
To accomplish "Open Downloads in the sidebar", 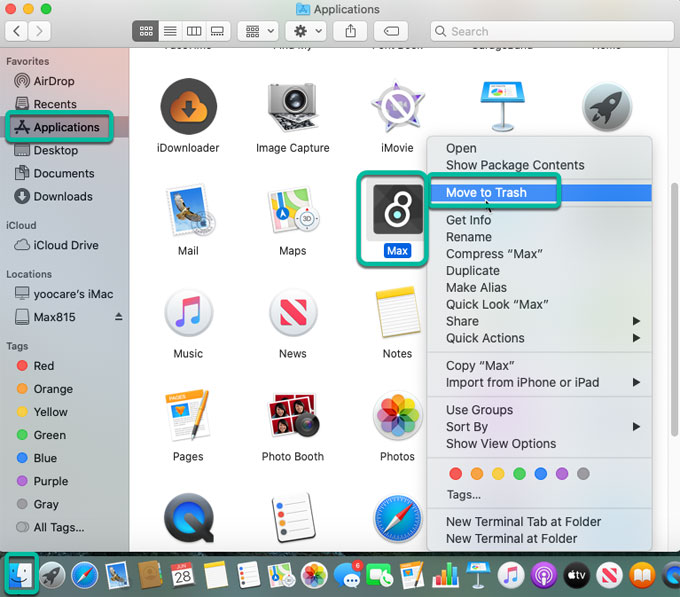I will 63,196.
